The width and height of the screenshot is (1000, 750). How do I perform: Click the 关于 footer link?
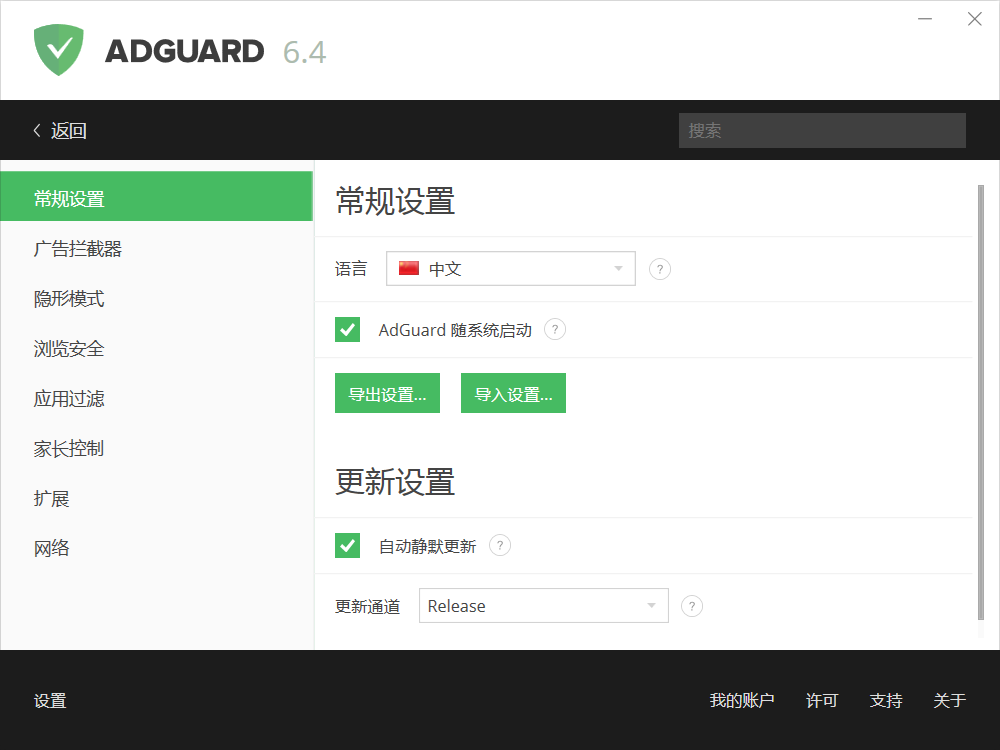950,700
